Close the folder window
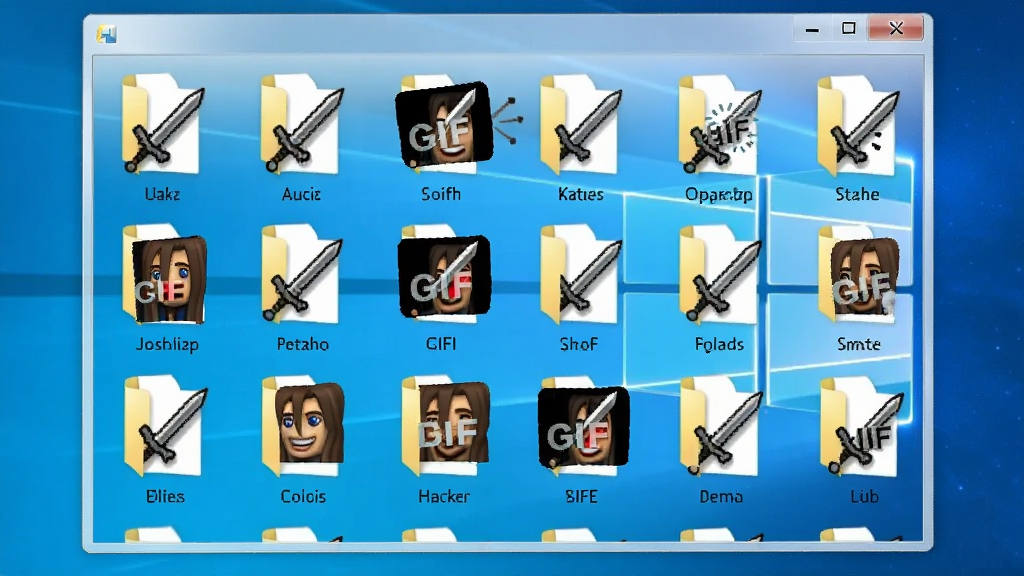Screen dimensions: 1024x576 coord(896,29)
